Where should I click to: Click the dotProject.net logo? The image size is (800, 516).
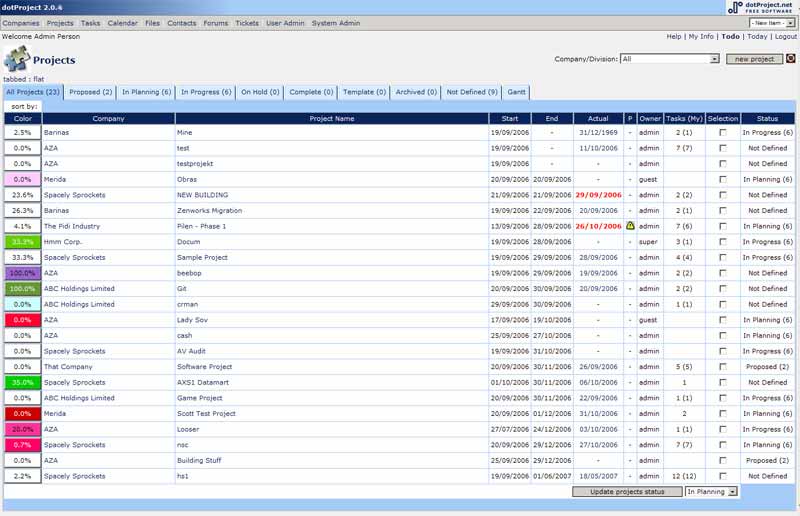point(762,8)
